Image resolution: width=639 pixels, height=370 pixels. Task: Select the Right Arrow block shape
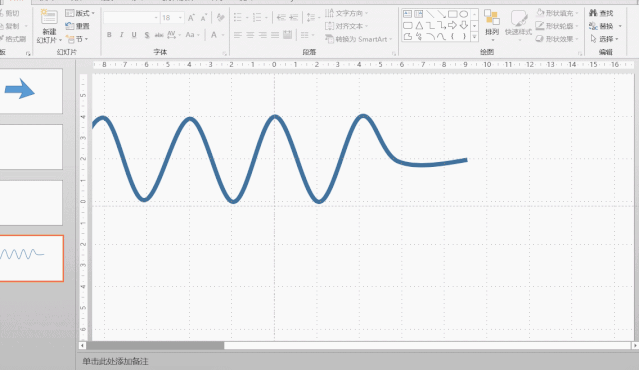452,25
